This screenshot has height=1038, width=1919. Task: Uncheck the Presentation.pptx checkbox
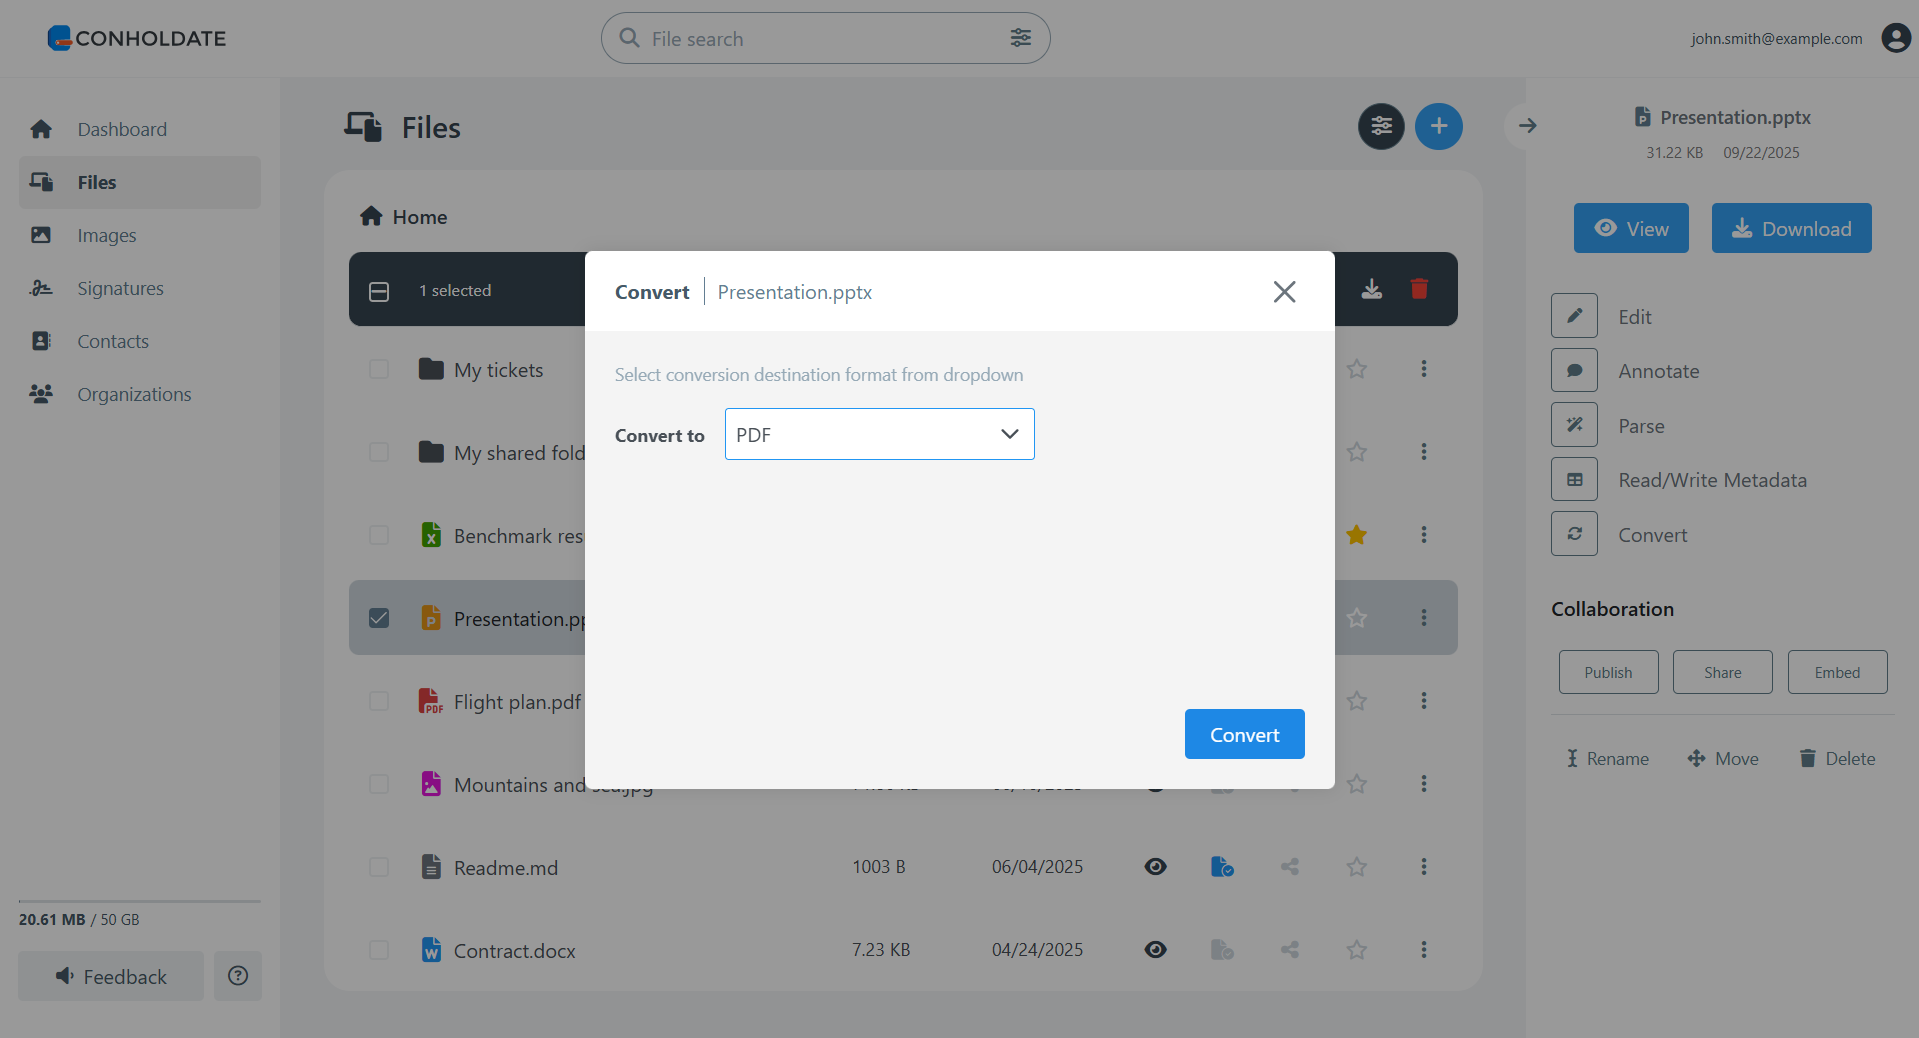(x=379, y=618)
